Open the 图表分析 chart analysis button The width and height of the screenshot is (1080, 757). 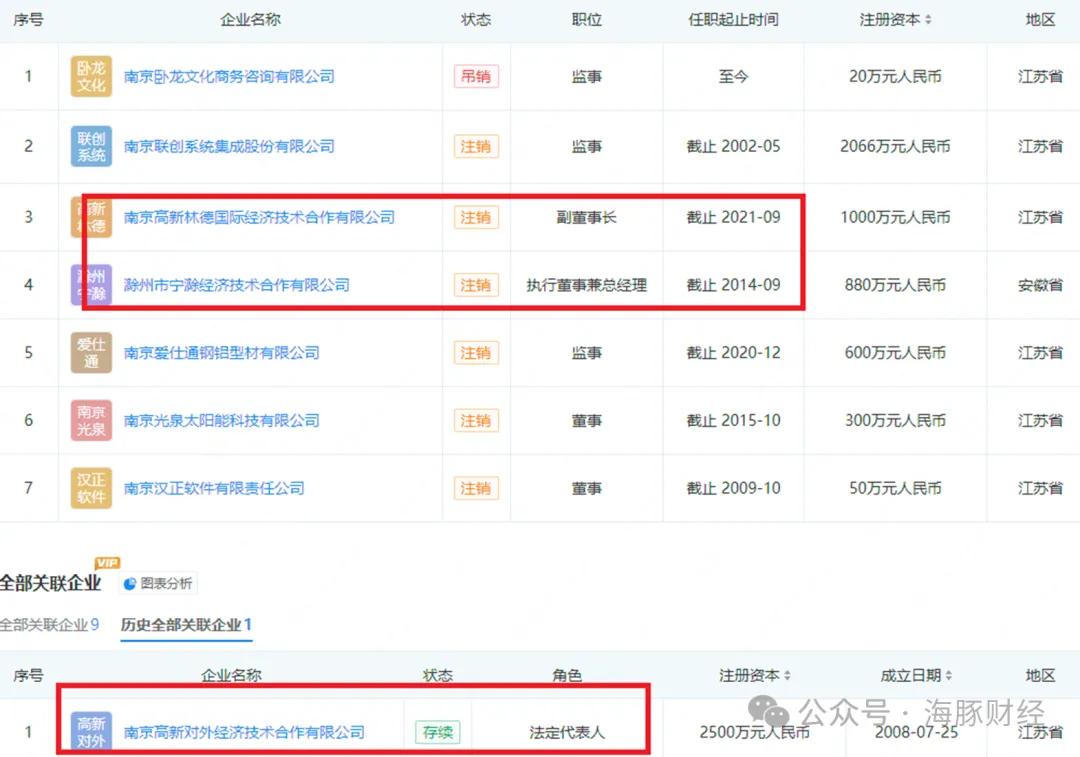click(x=158, y=584)
